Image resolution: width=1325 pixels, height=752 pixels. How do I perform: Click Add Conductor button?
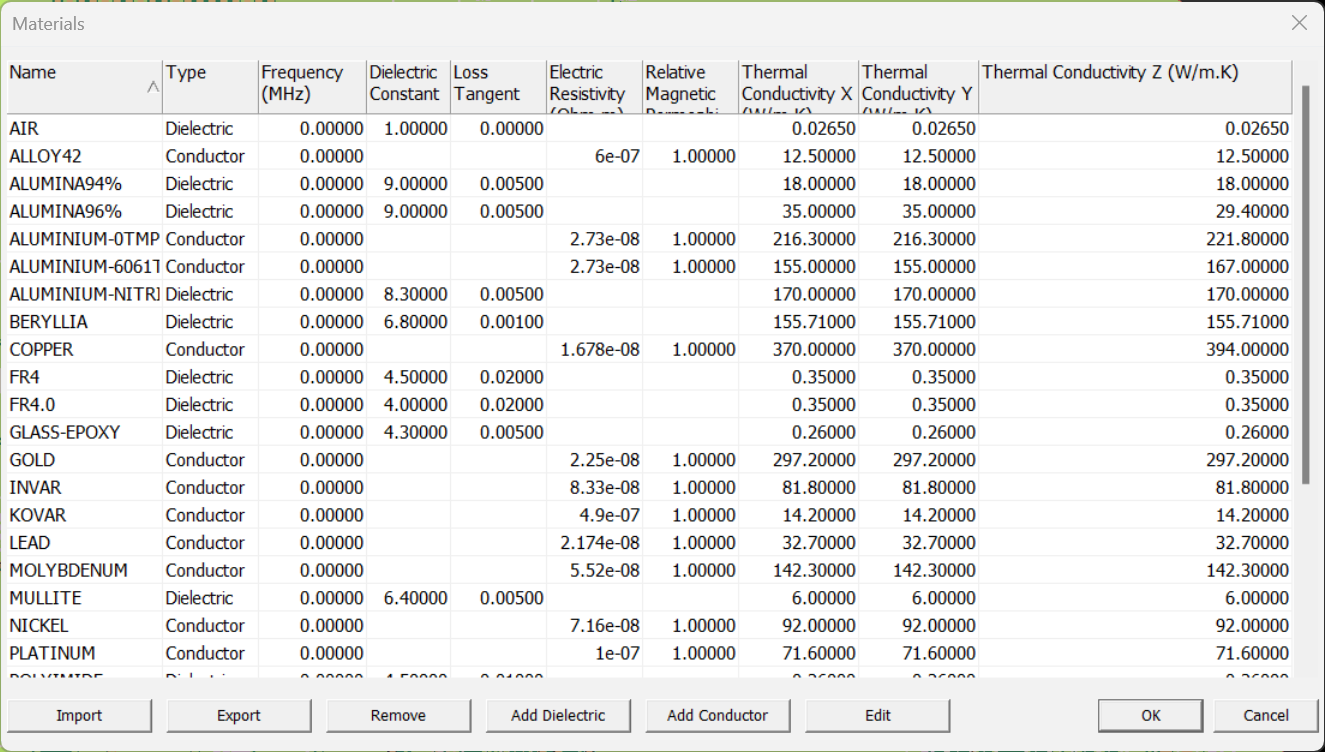point(717,715)
